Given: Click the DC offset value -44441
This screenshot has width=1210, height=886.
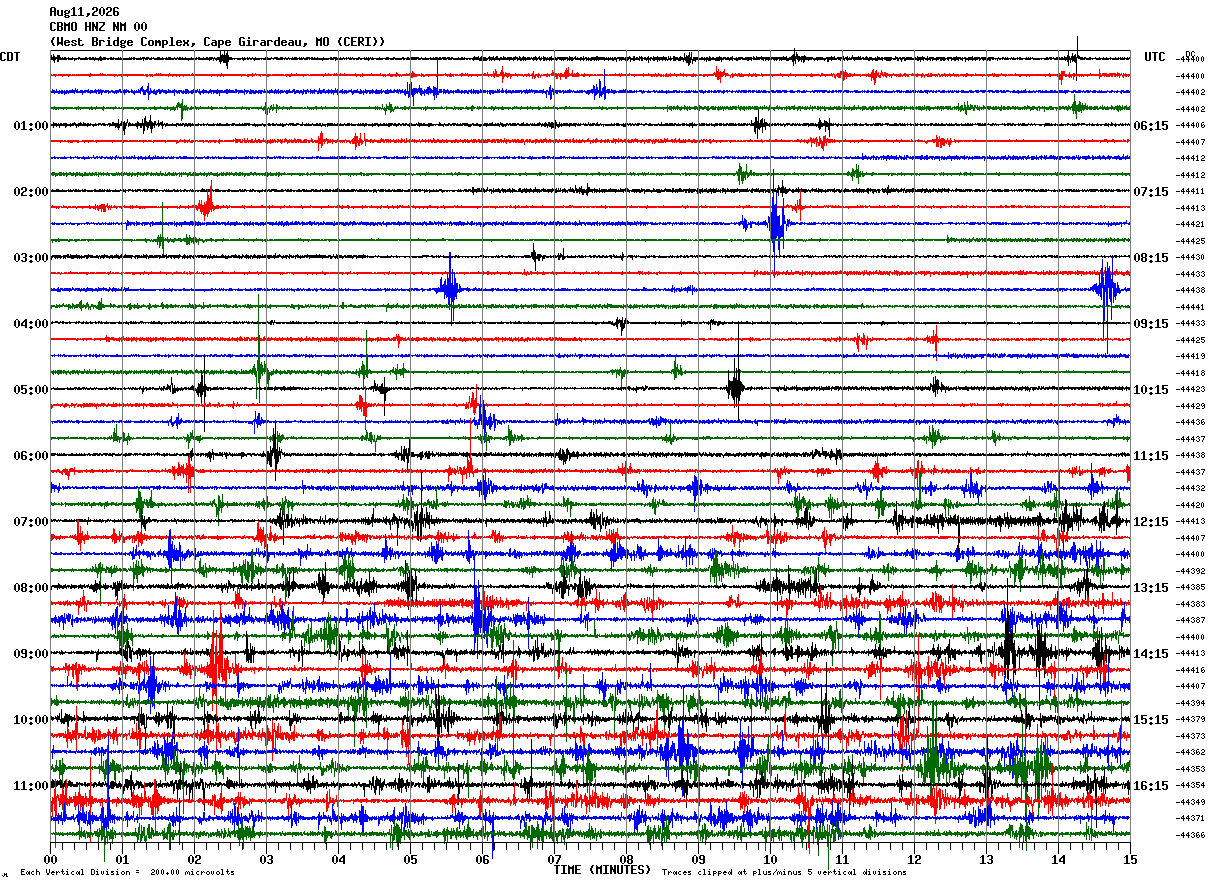Looking at the screenshot, I should coord(1191,307).
